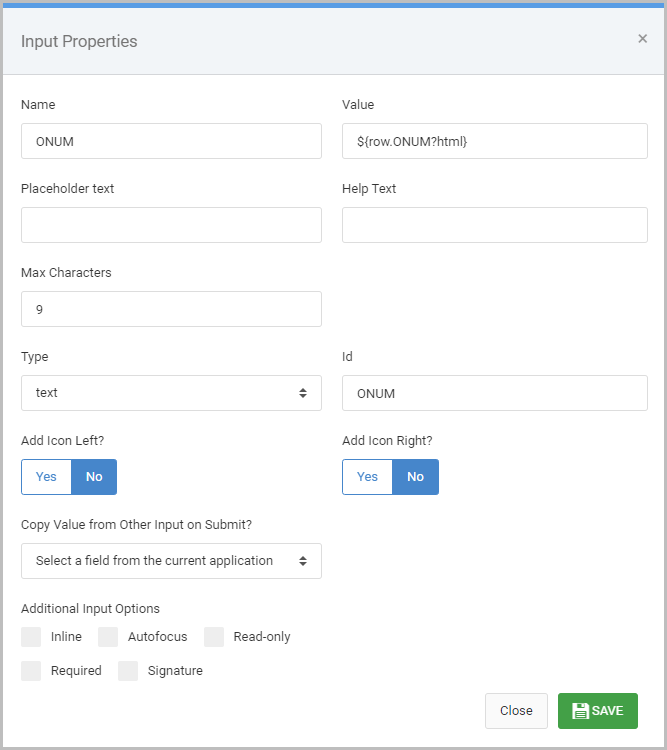Image resolution: width=667 pixels, height=750 pixels.
Task: Click the Id input field
Action: tap(495, 393)
